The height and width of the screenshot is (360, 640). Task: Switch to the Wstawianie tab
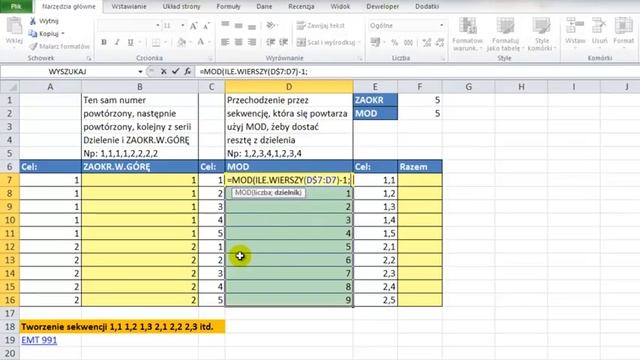[x=129, y=7]
